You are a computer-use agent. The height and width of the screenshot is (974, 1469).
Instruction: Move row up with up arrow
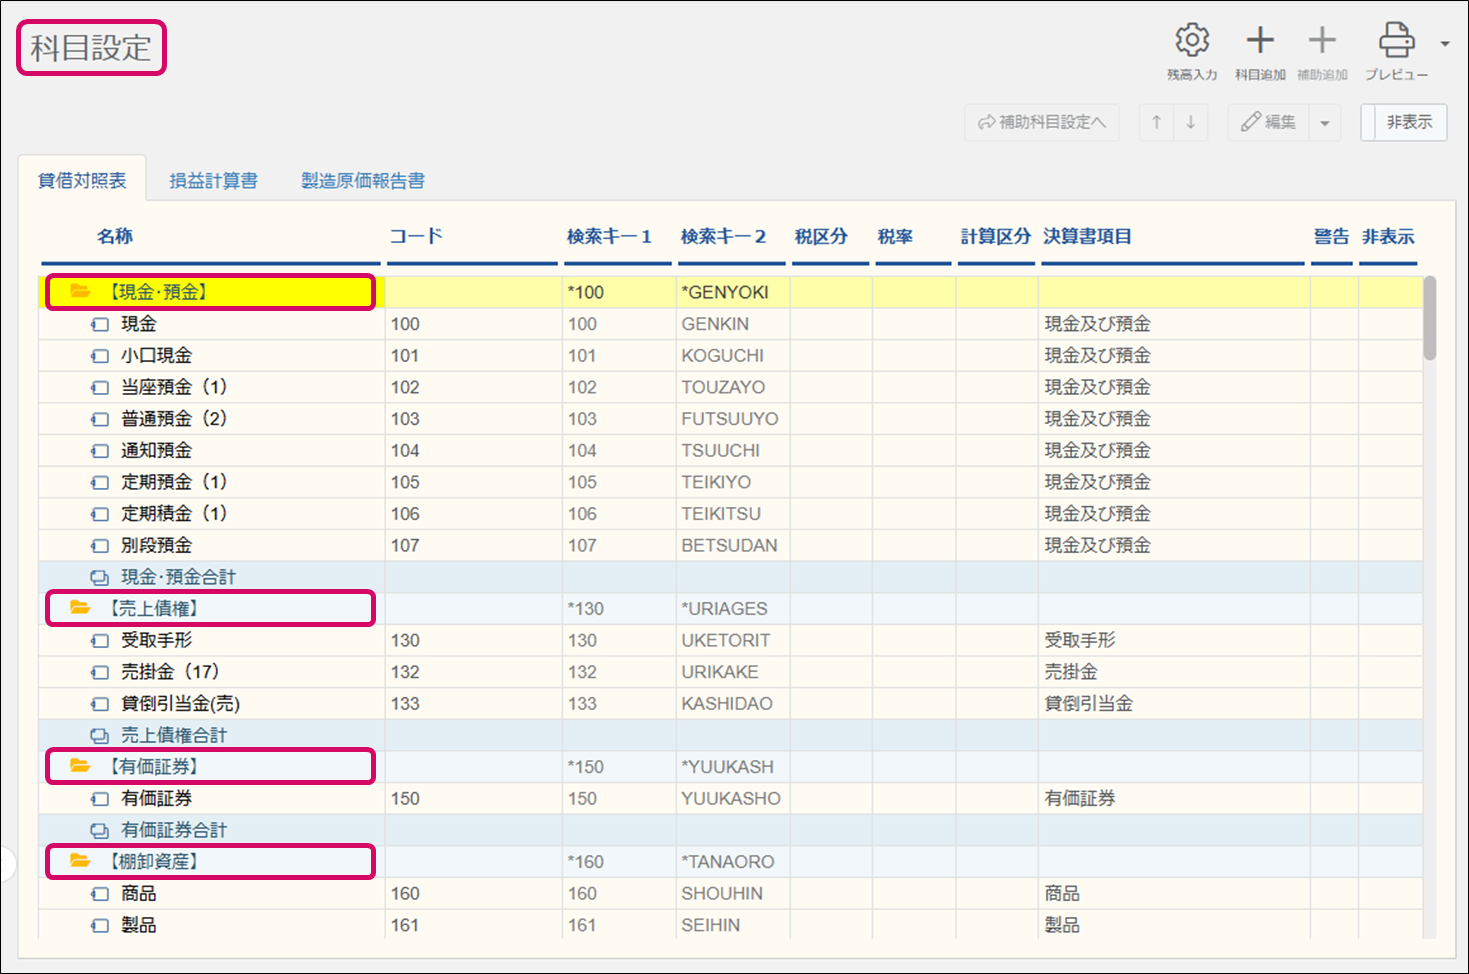point(1156,122)
